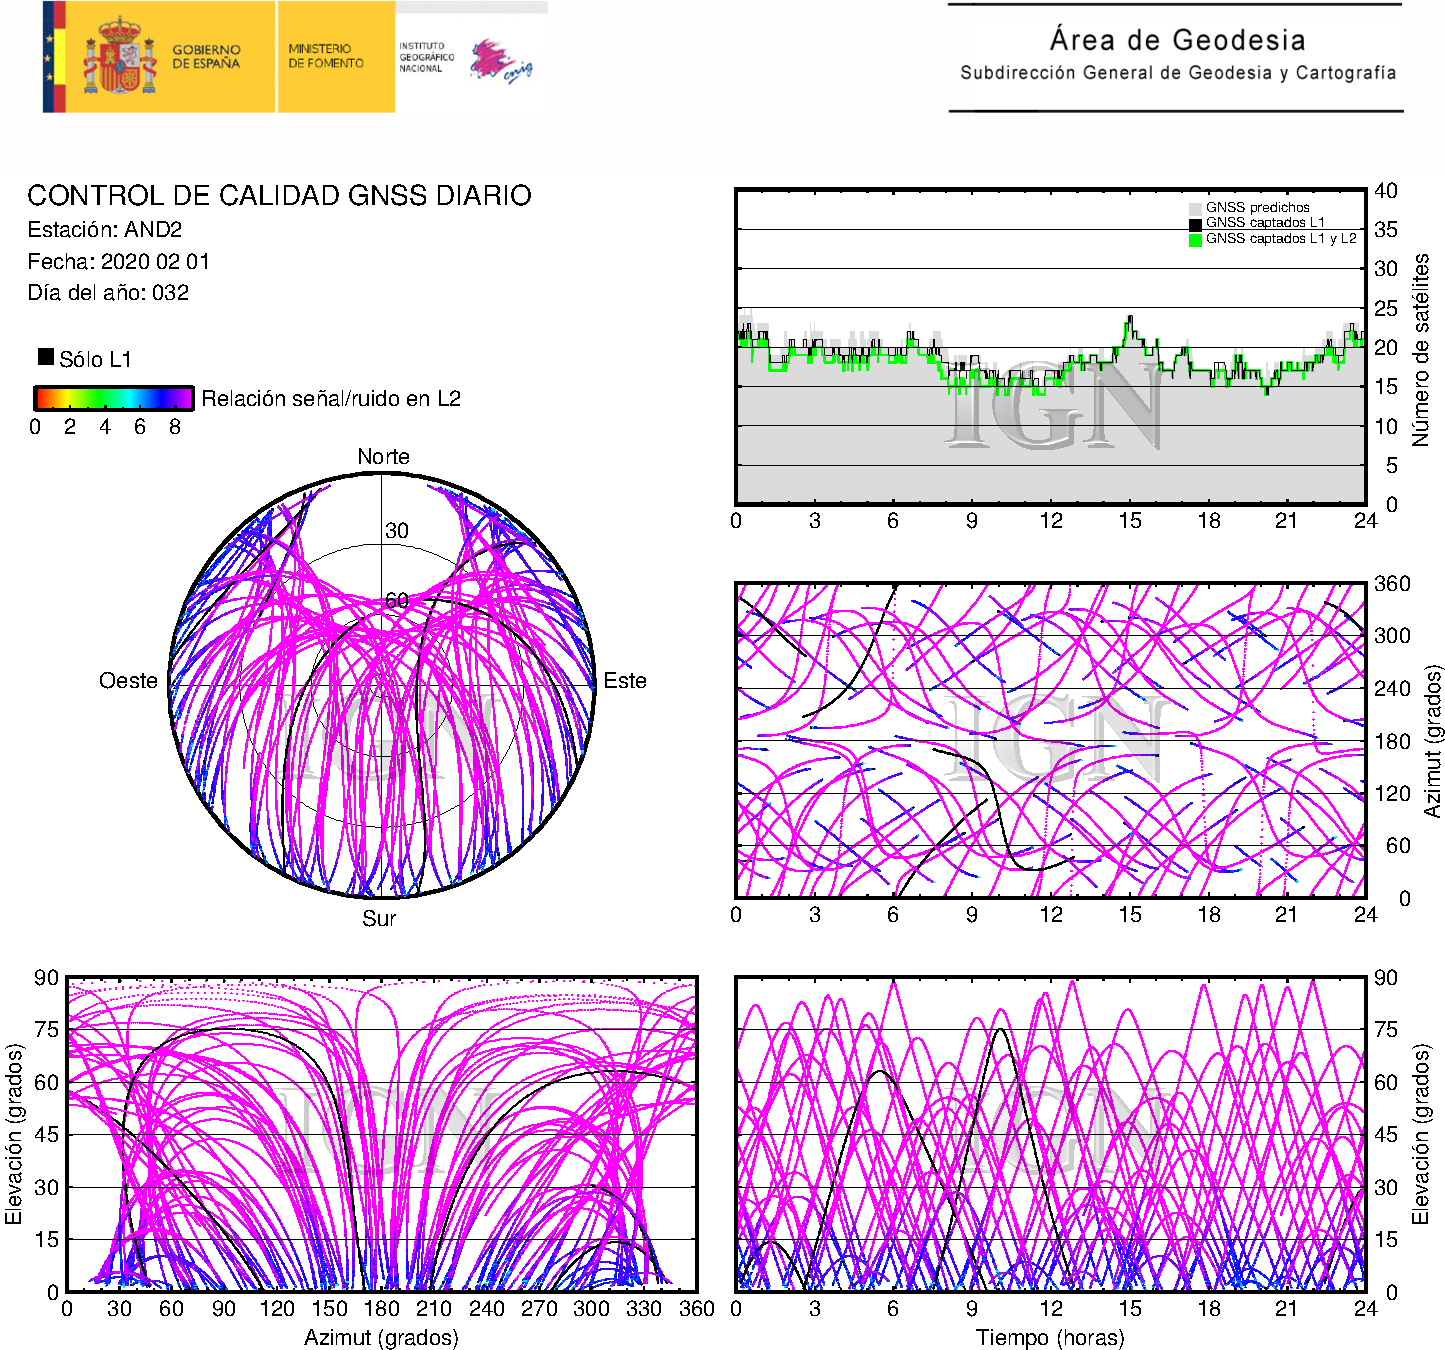This screenshot has width=1445, height=1350.
Task: Click the Instituto Geográfico Nacional logo text
Action: click(426, 57)
